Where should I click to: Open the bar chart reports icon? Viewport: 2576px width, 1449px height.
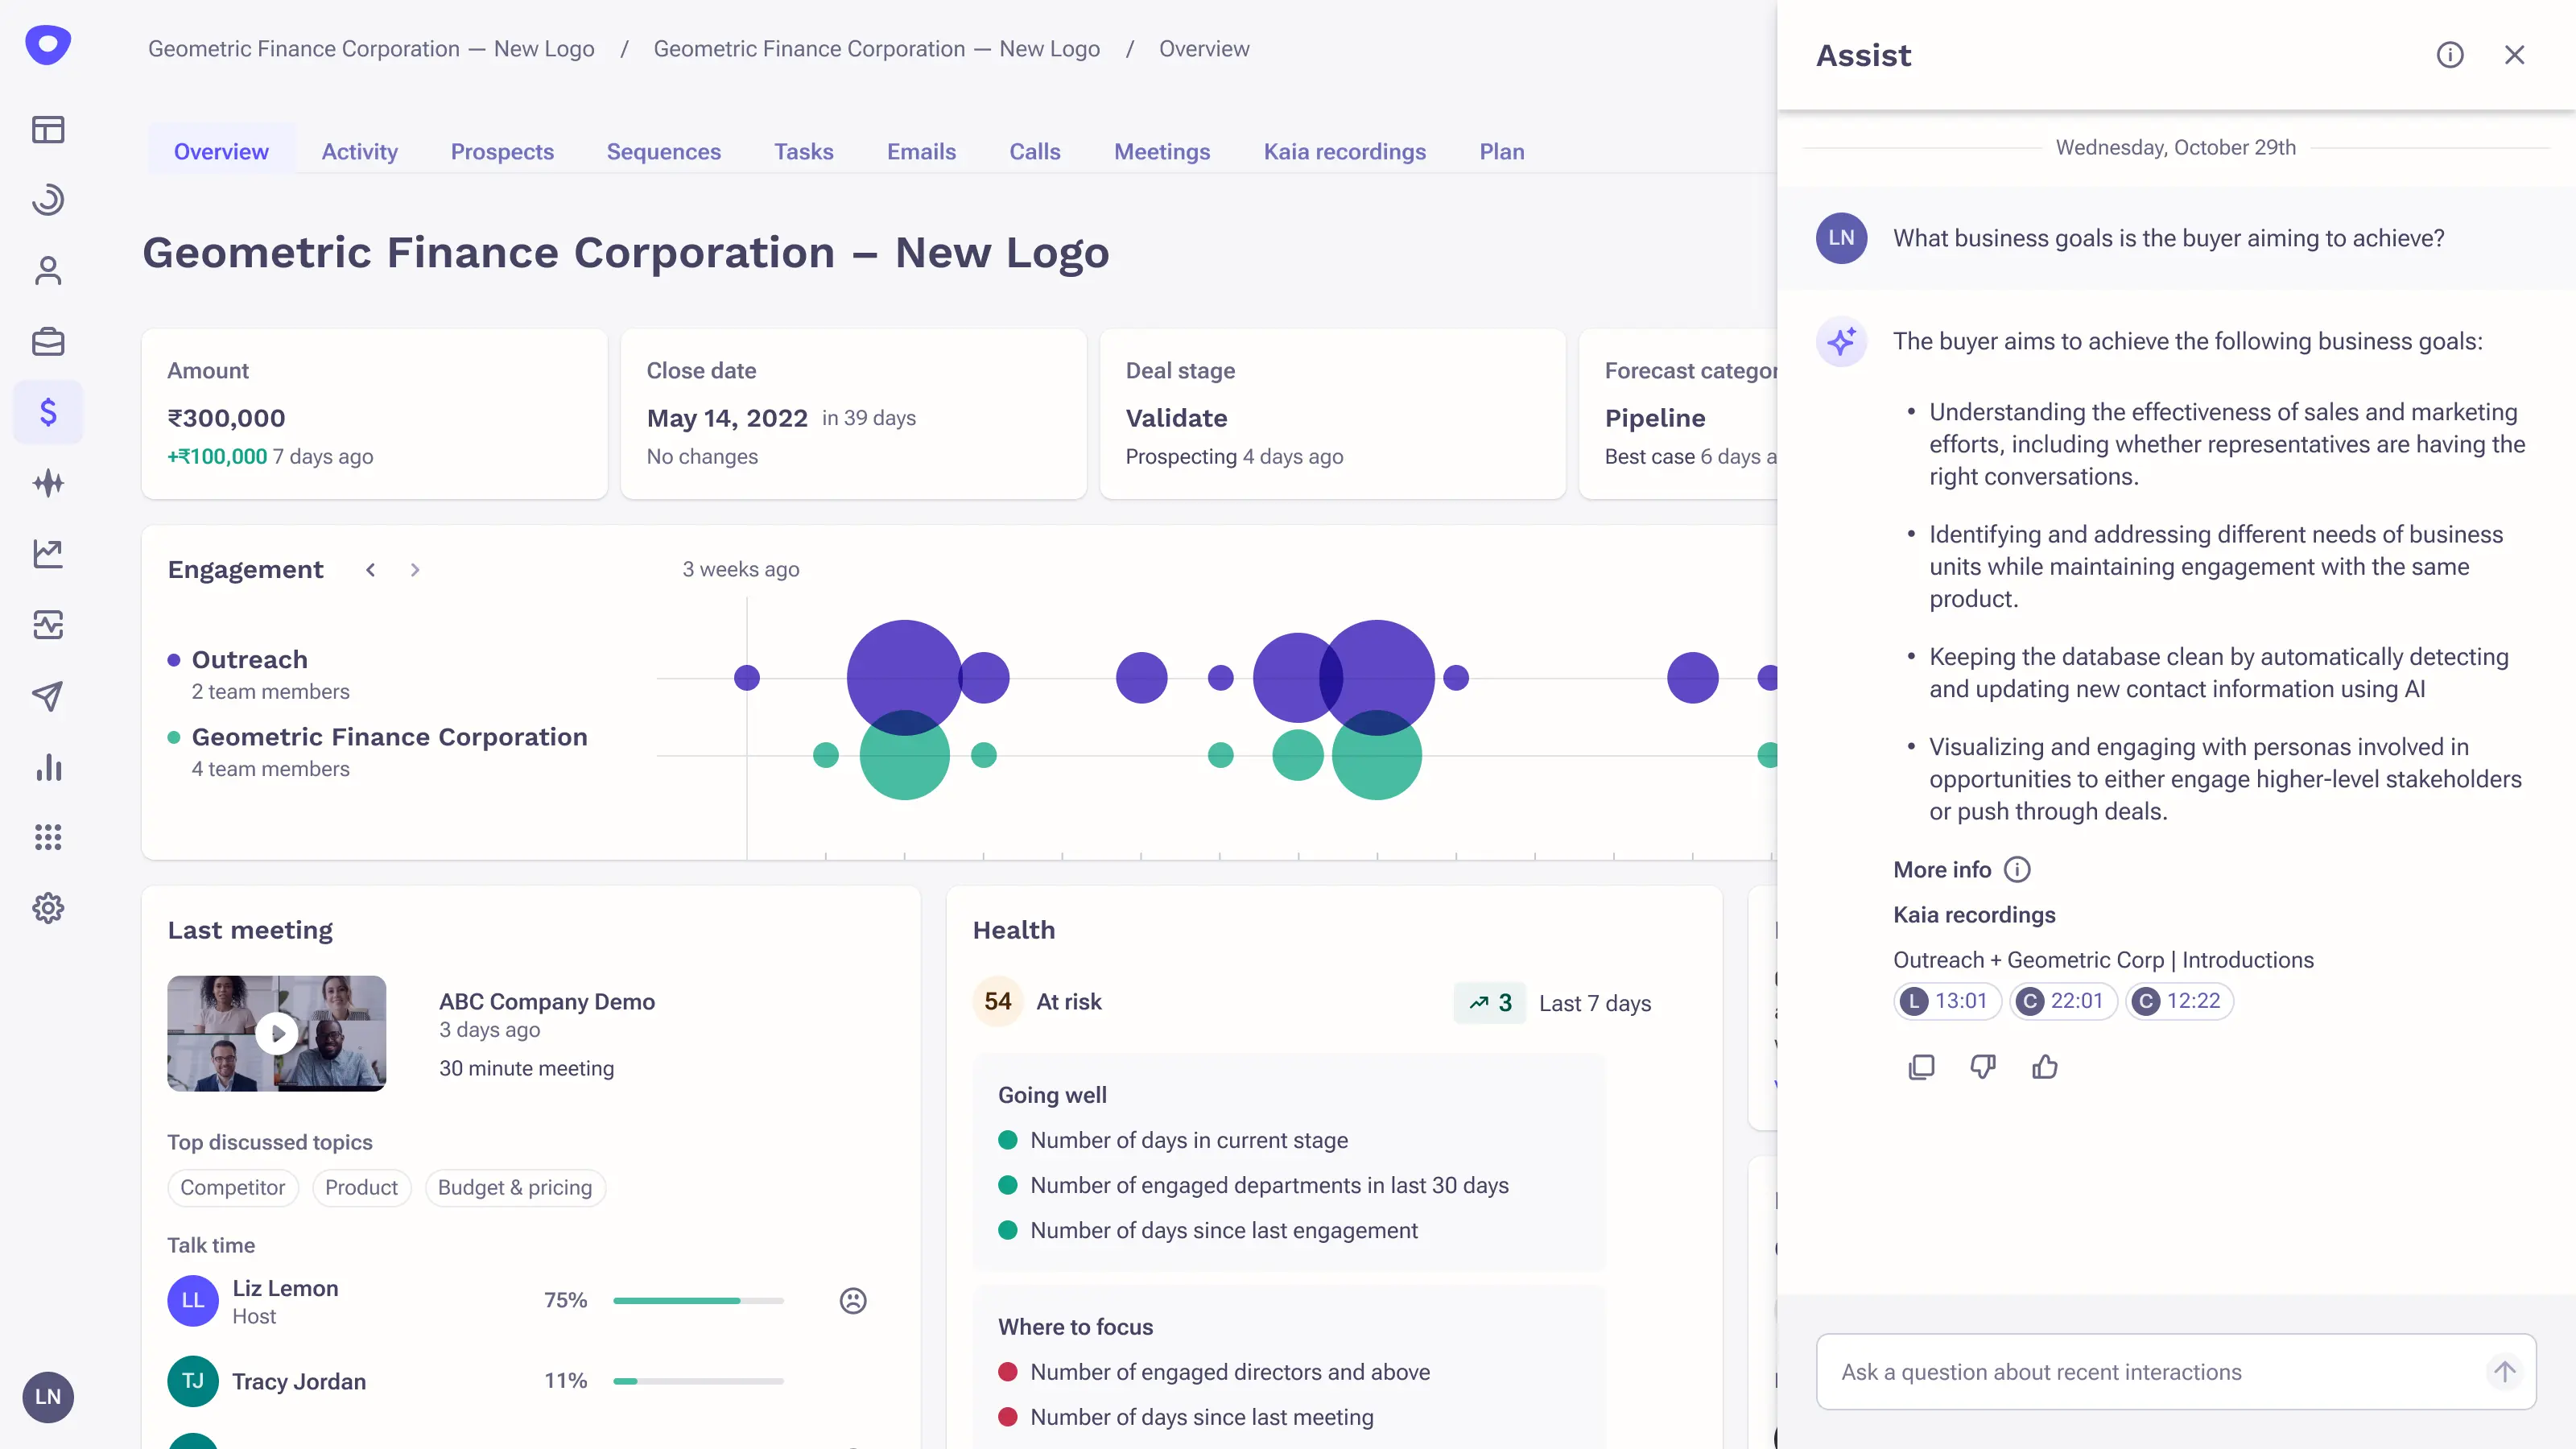pos(48,767)
